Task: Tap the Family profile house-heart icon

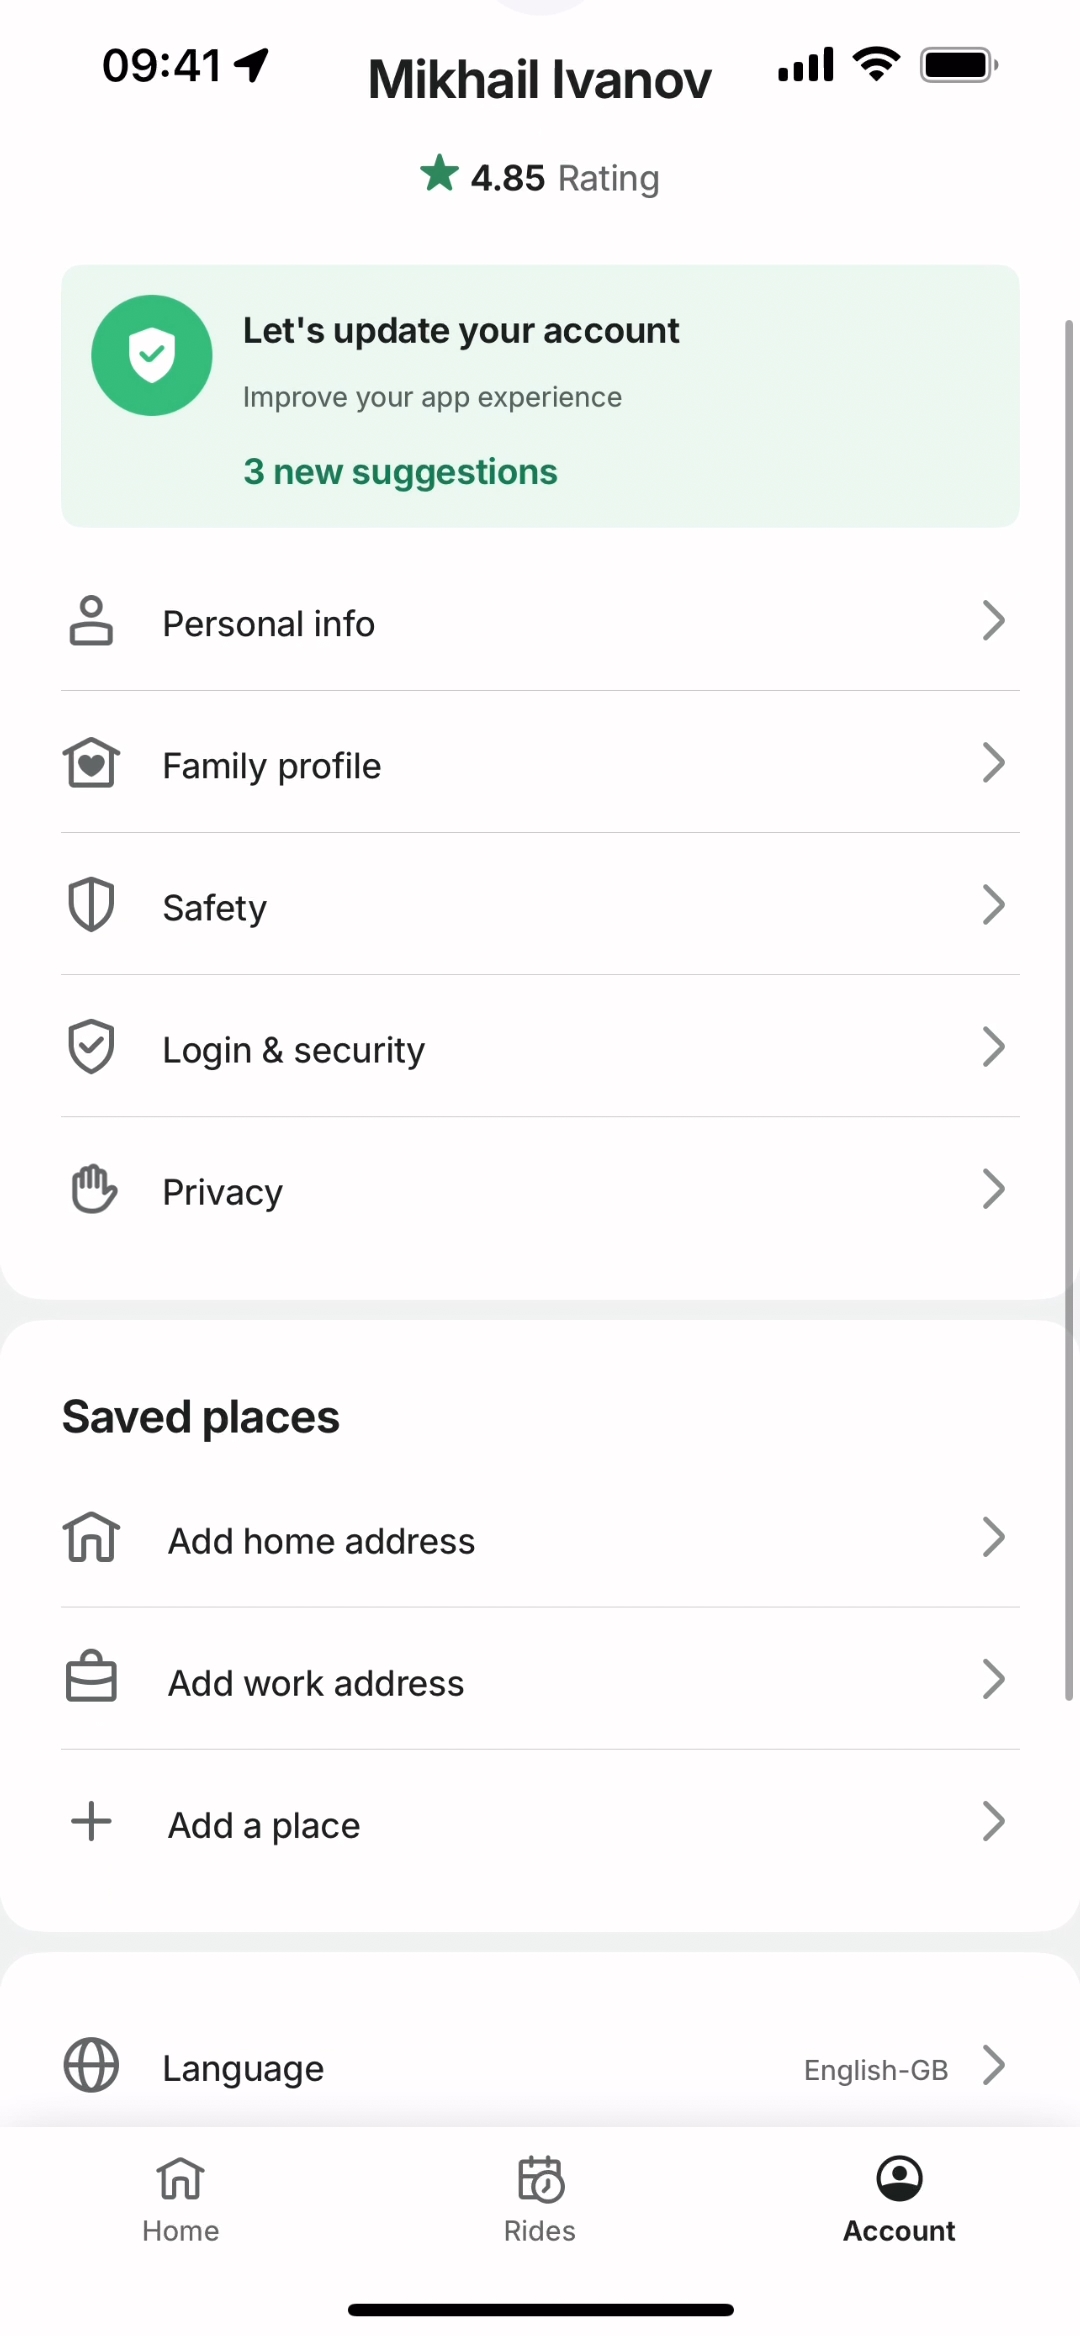Action: [x=91, y=763]
